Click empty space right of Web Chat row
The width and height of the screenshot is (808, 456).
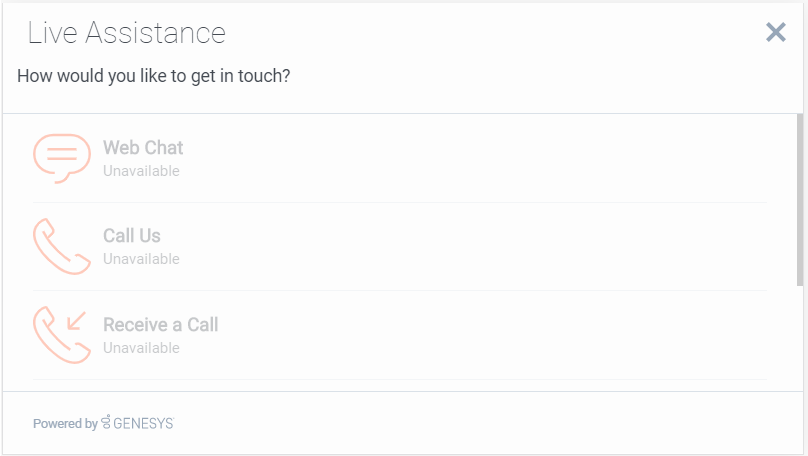coord(500,158)
